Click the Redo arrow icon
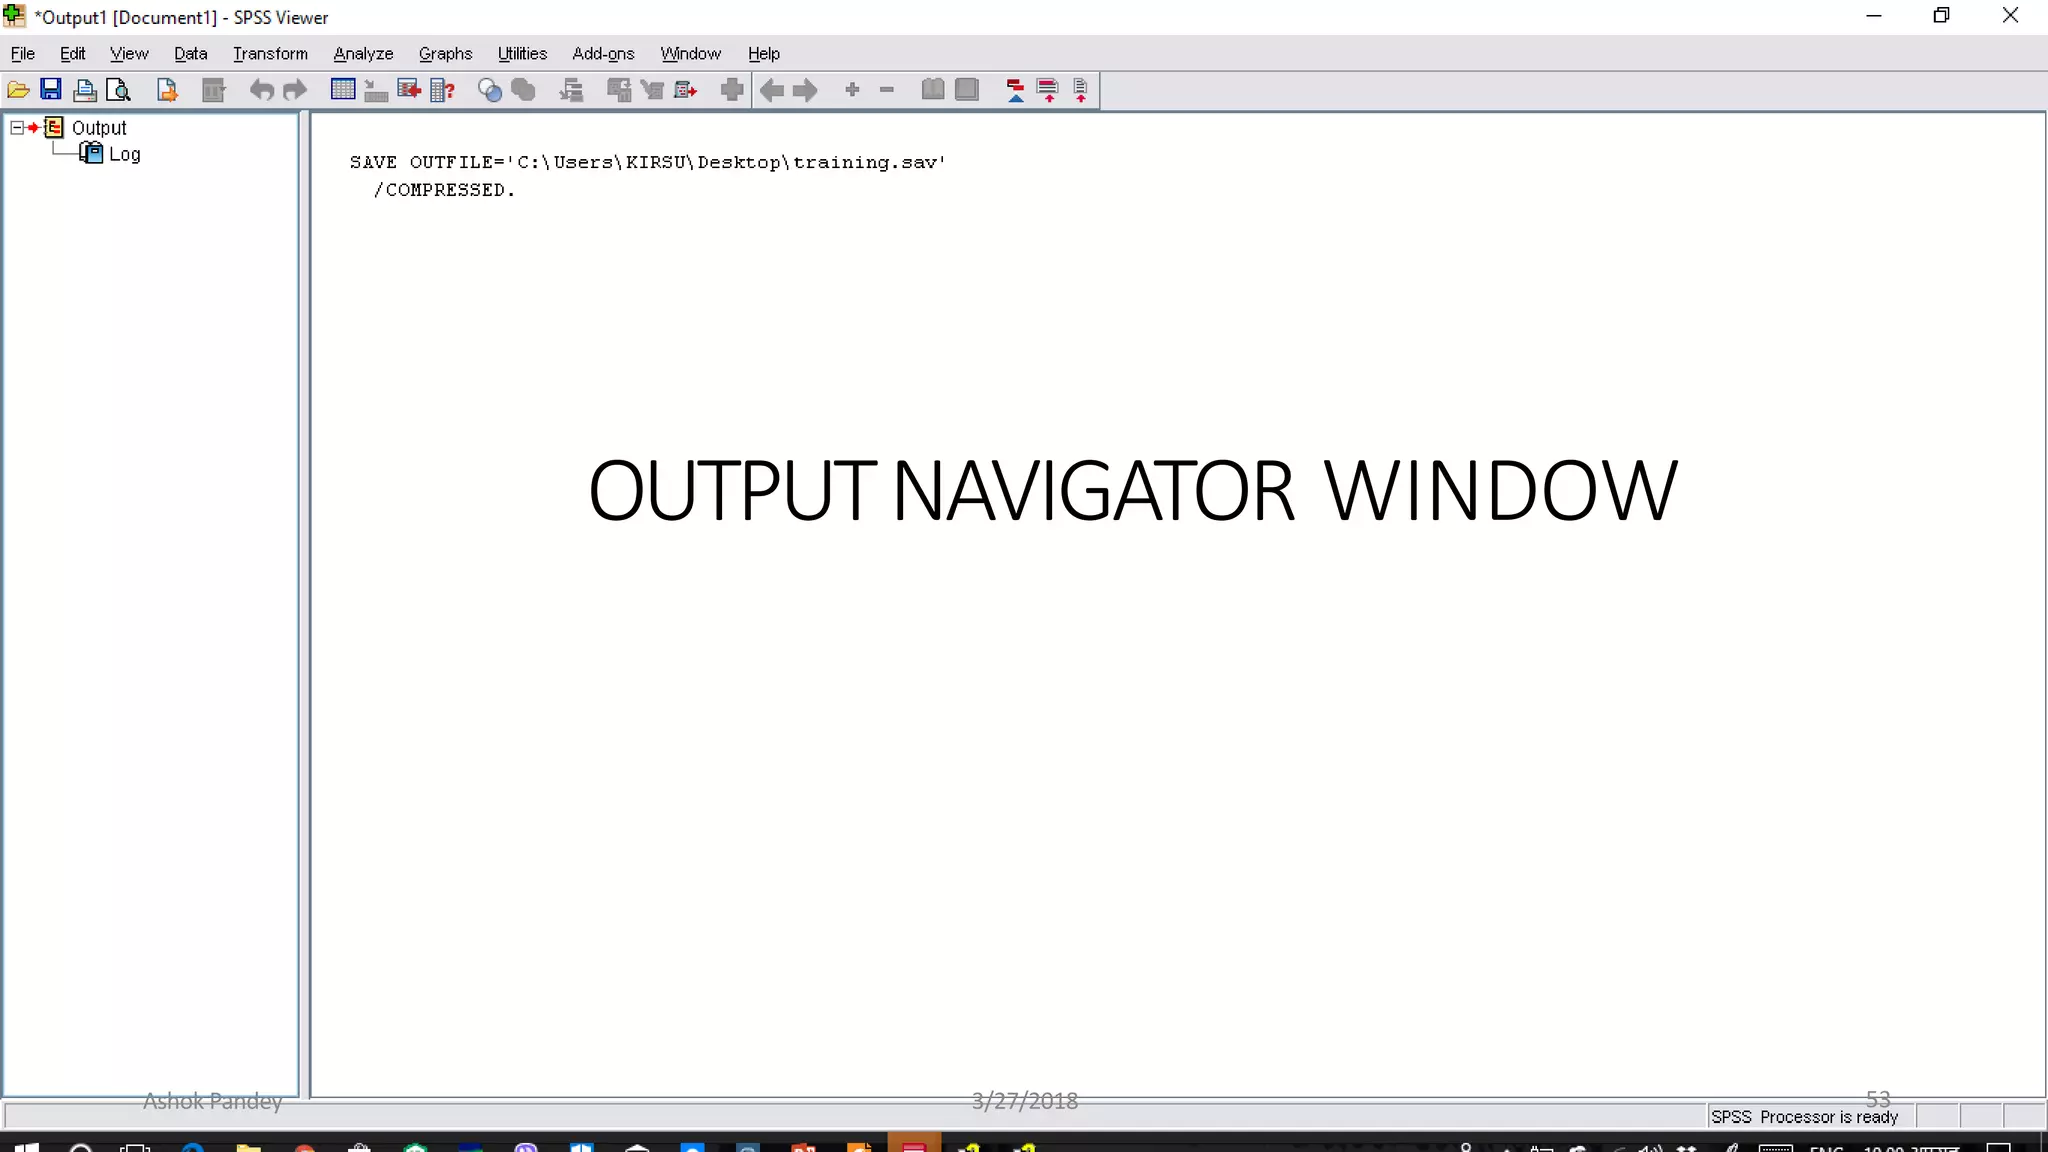This screenshot has width=2048, height=1152. point(294,90)
